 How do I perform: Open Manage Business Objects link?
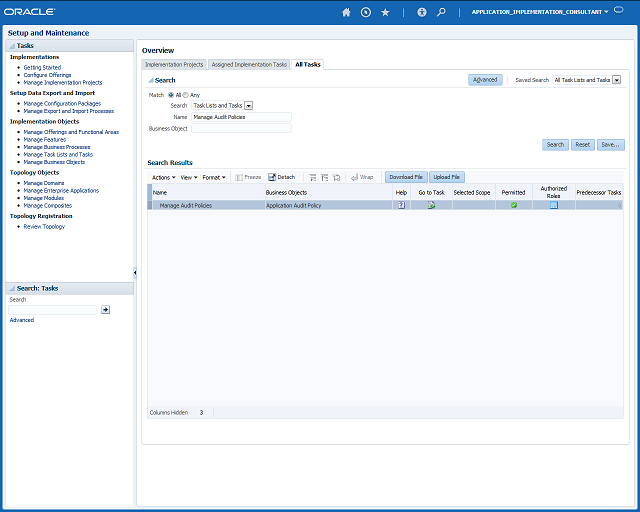(x=54, y=162)
